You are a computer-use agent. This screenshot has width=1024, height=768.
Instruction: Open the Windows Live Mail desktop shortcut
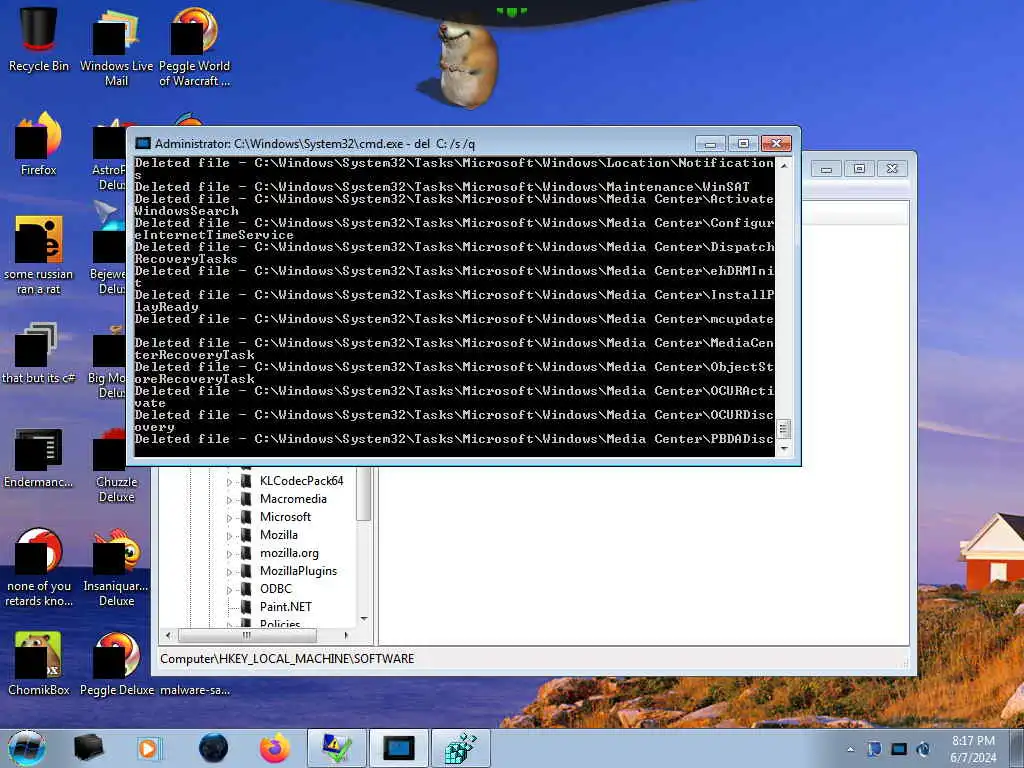click(x=116, y=47)
